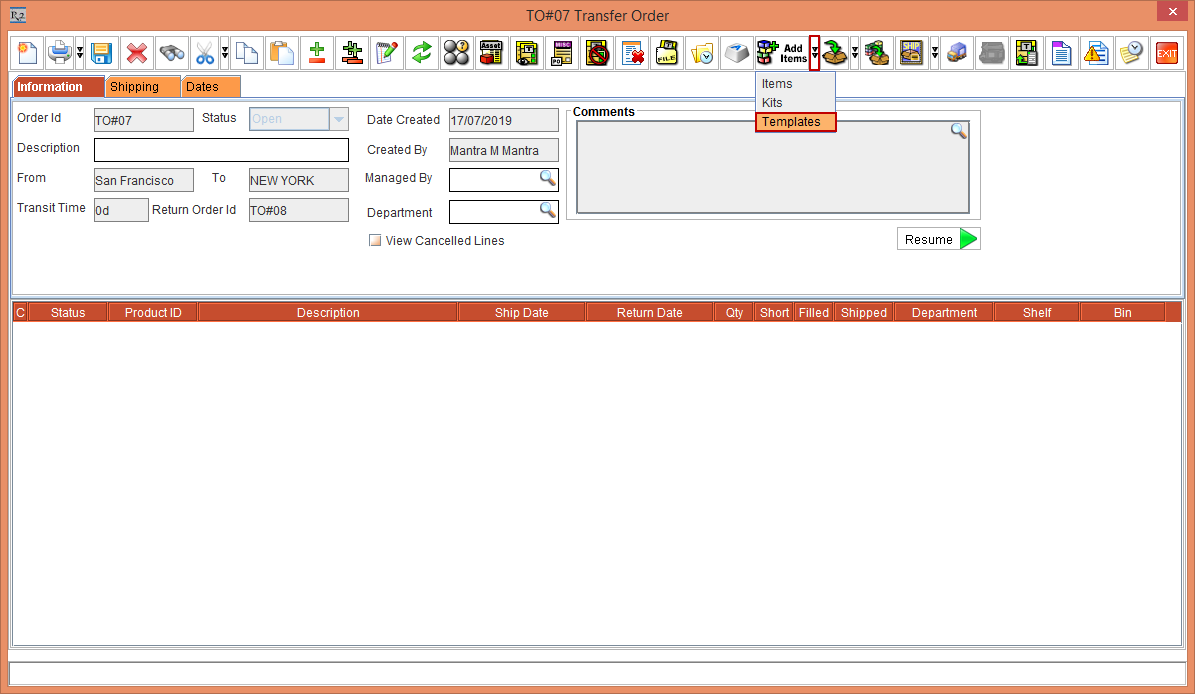The width and height of the screenshot is (1195, 694).
Task: Save the transfer order
Action: (102, 53)
